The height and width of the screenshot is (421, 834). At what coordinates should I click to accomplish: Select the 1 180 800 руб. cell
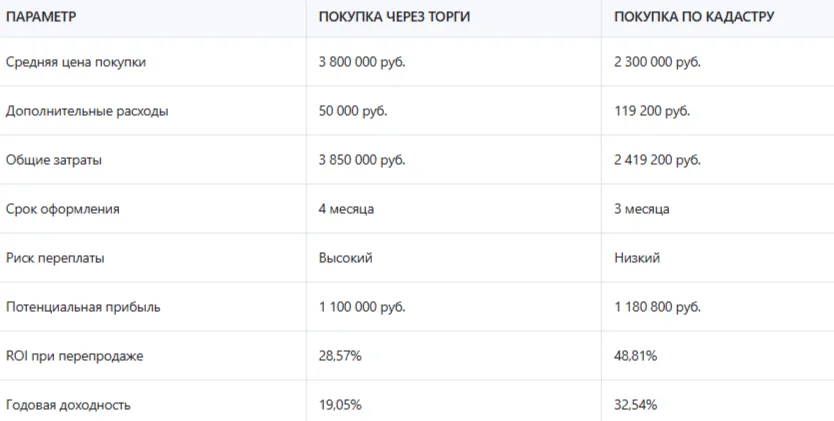(x=657, y=307)
